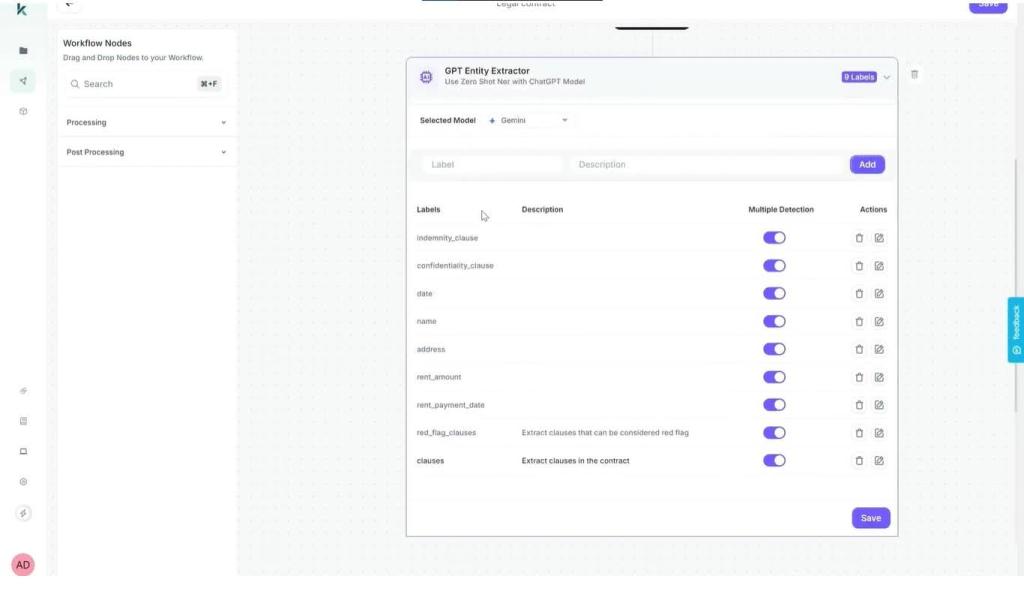
Task: Click the Add button next to Description
Action: 866,164
